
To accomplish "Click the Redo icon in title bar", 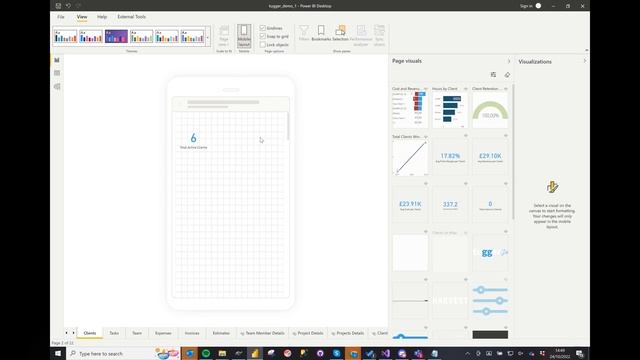I will tap(78, 6).
